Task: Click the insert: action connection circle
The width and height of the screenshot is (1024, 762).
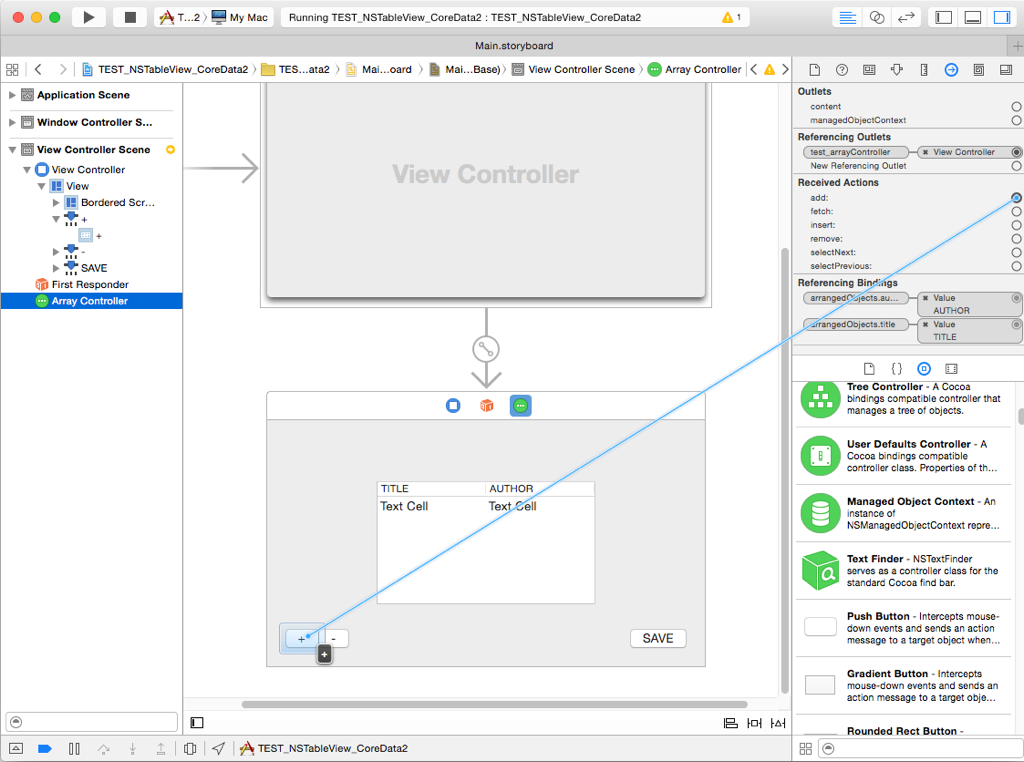Action: (1016, 225)
